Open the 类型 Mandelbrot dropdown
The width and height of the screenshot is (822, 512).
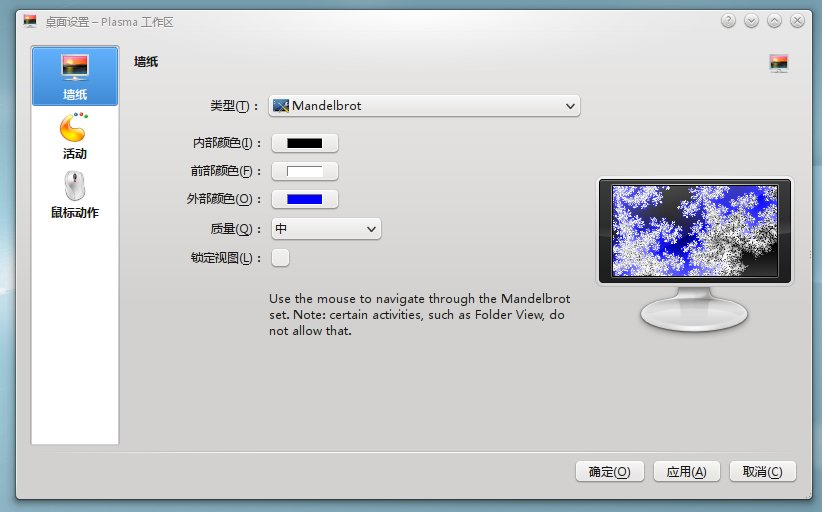(x=424, y=106)
